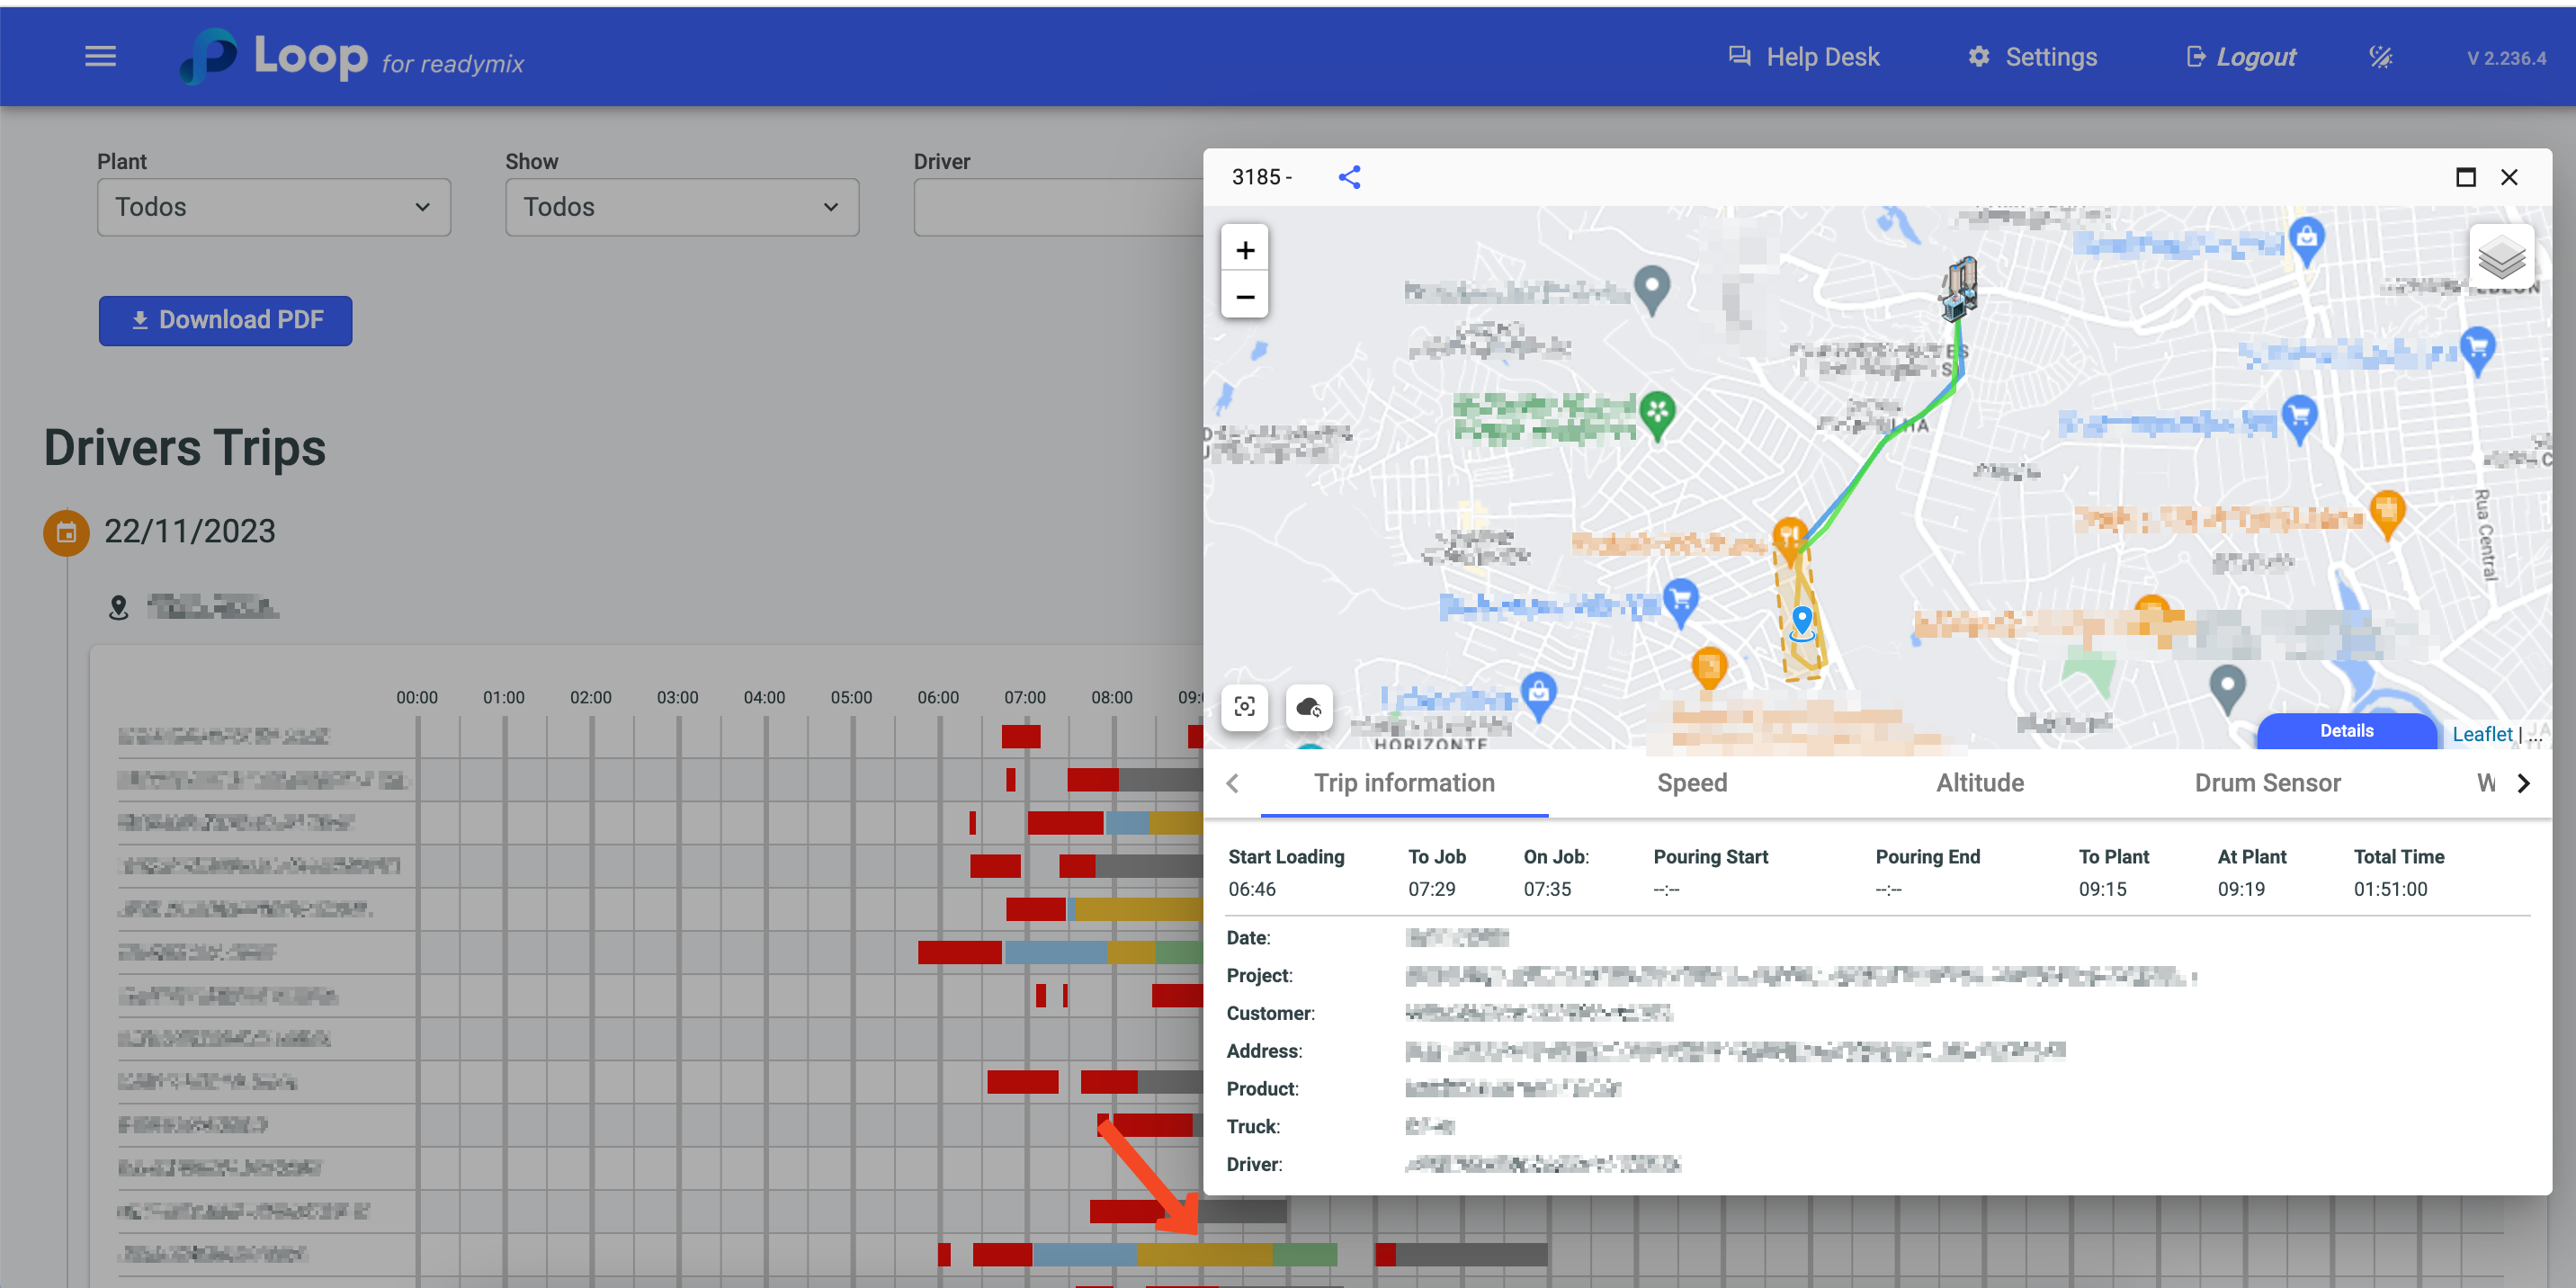Image resolution: width=2576 pixels, height=1288 pixels.
Task: Open the hamburger navigation menu
Action: (x=100, y=57)
